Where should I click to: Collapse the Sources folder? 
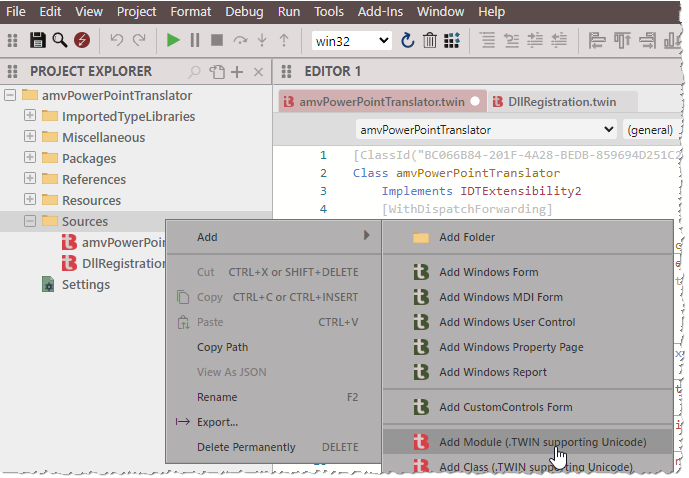30,222
